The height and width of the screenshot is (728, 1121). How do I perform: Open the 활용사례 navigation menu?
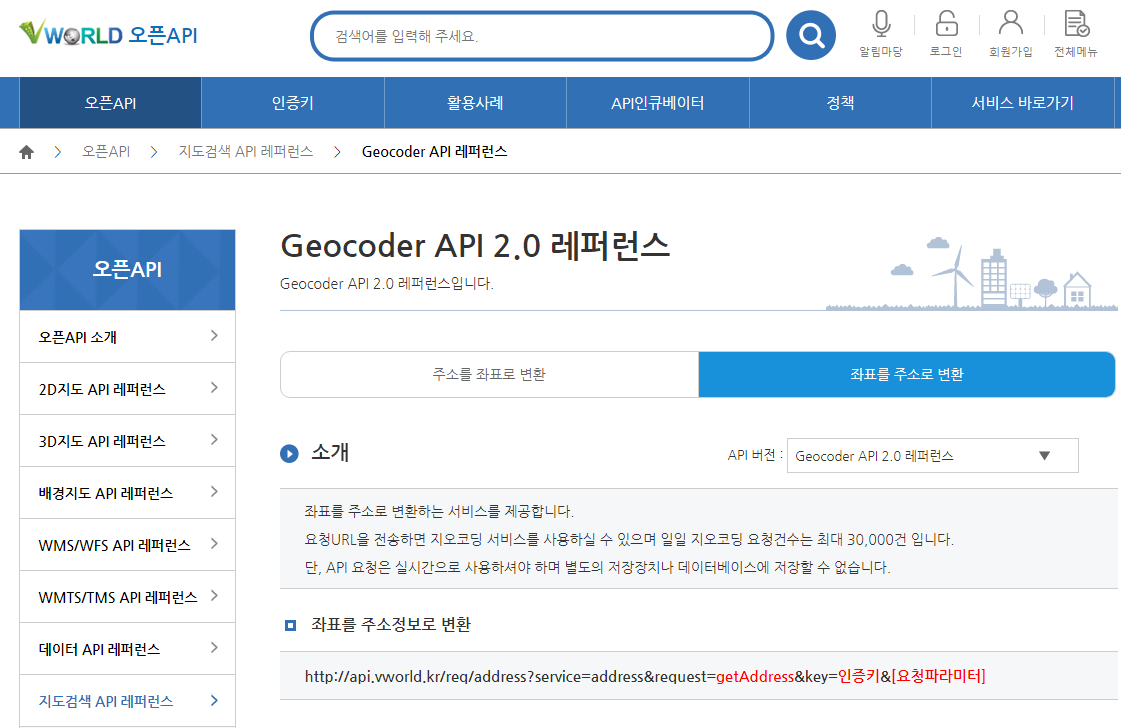475,102
